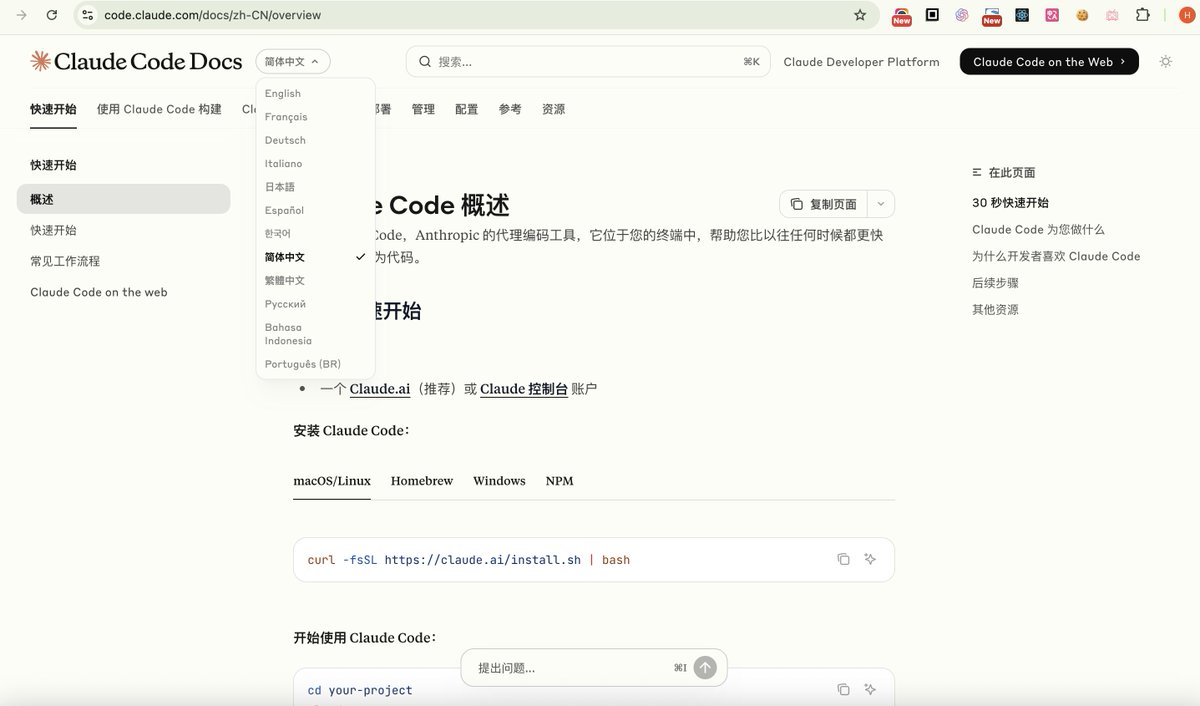The width and height of the screenshot is (1200, 706).
Task: Open the React Developer Tools extension icon
Action: (1022, 15)
